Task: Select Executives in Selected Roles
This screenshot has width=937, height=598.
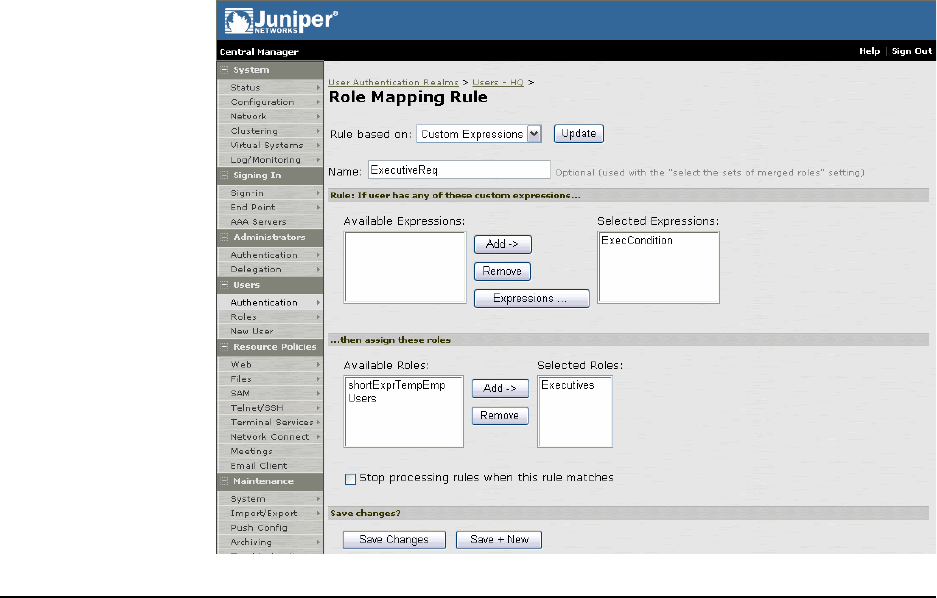Action: tap(568, 386)
